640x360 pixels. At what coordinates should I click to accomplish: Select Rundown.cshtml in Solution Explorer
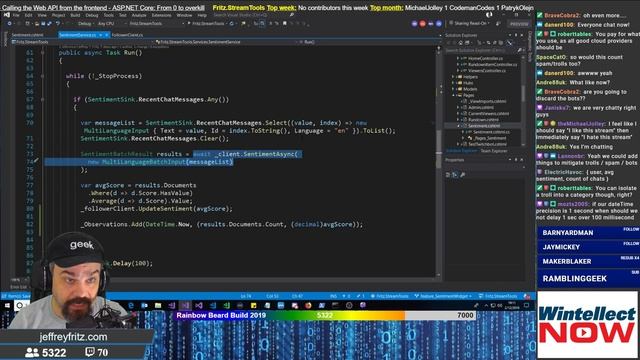[483, 120]
